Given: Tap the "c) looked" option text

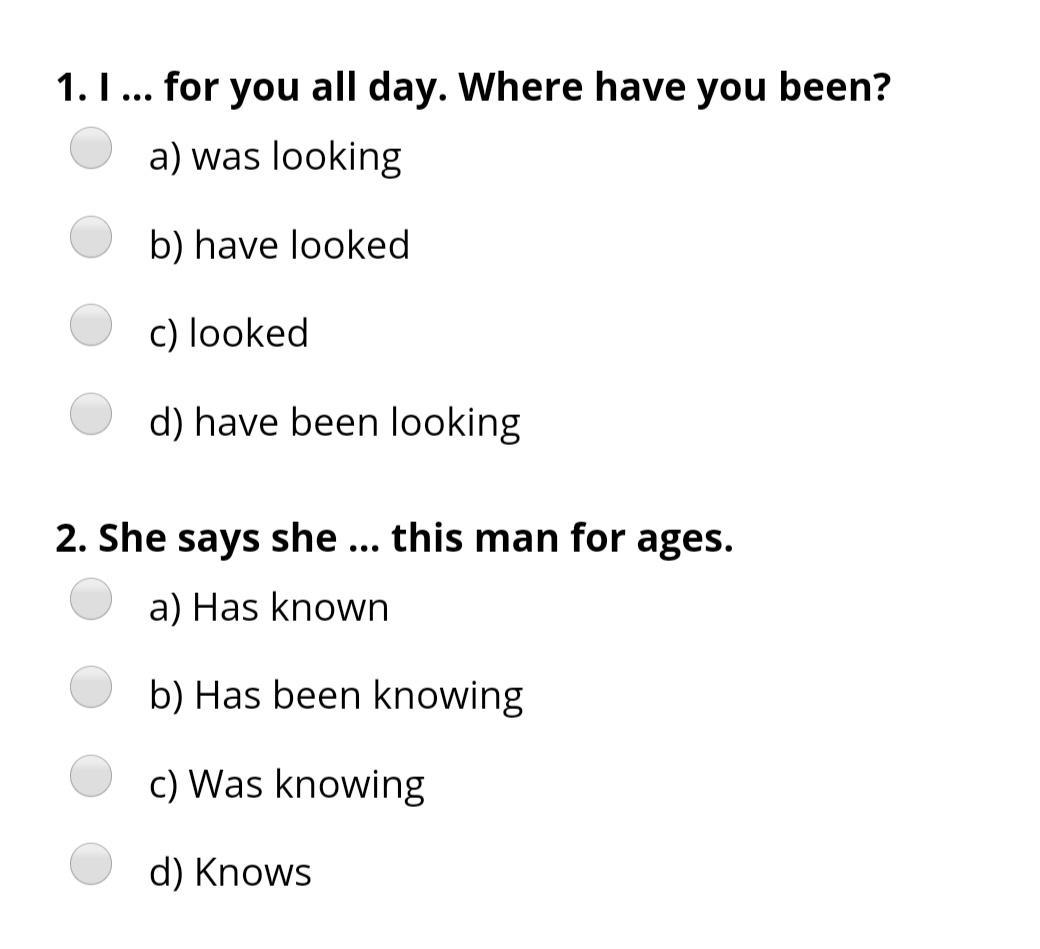Looking at the screenshot, I should tap(228, 334).
